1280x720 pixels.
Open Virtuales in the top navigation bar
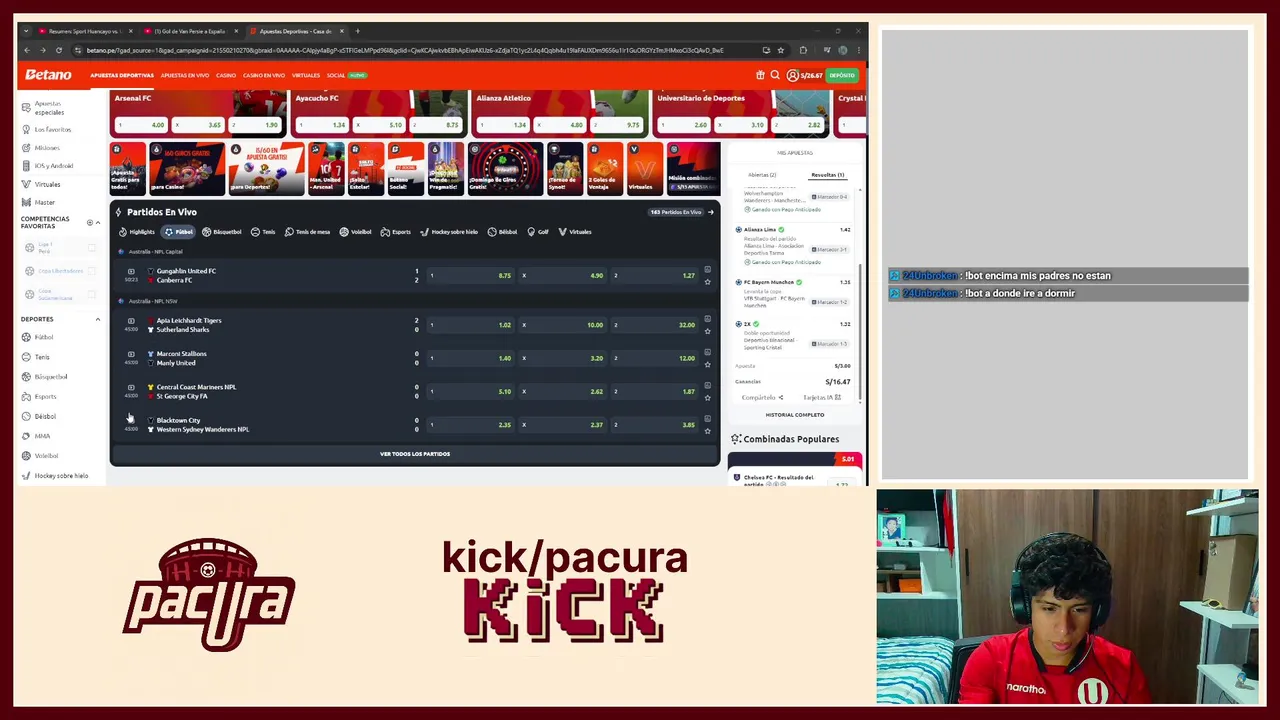[306, 75]
